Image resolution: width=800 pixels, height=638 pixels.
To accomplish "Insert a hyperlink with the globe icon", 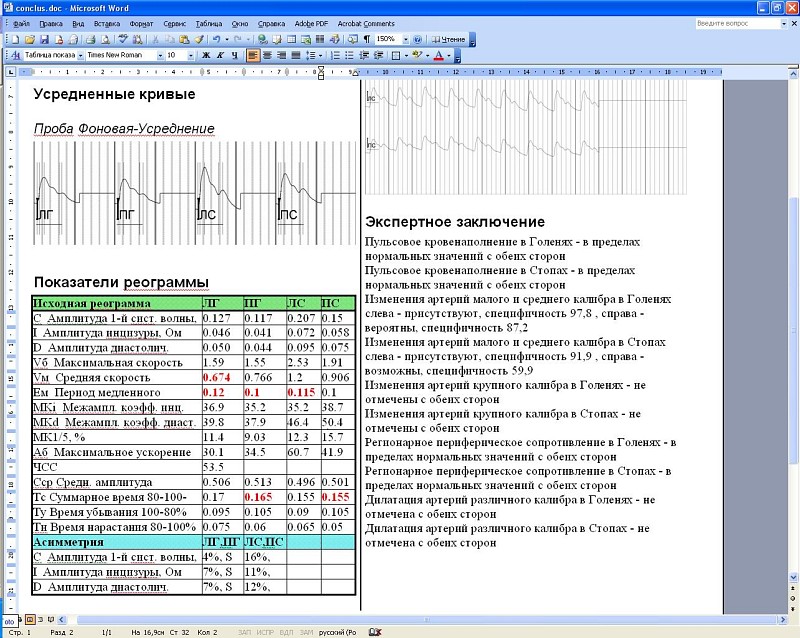I will coord(263,39).
